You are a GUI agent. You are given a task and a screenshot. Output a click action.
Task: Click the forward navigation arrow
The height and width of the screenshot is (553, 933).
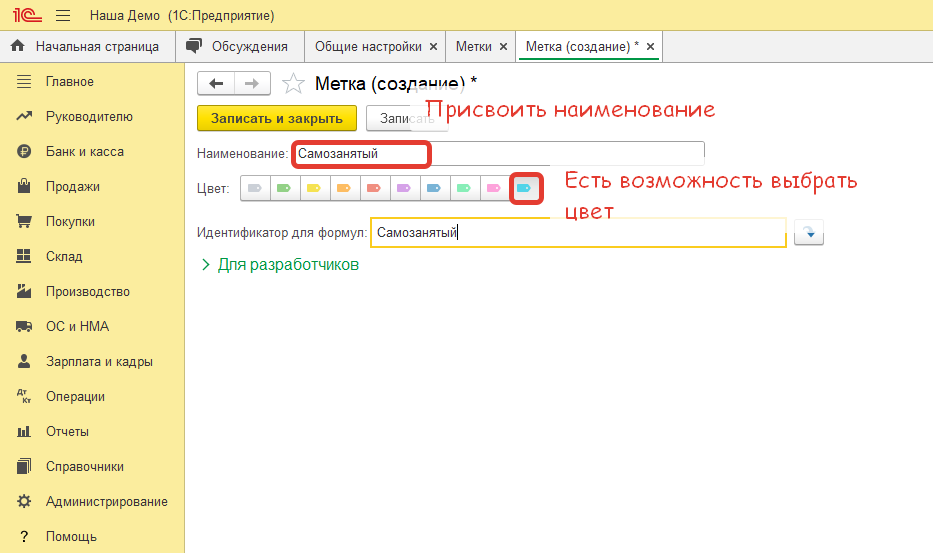click(x=252, y=84)
